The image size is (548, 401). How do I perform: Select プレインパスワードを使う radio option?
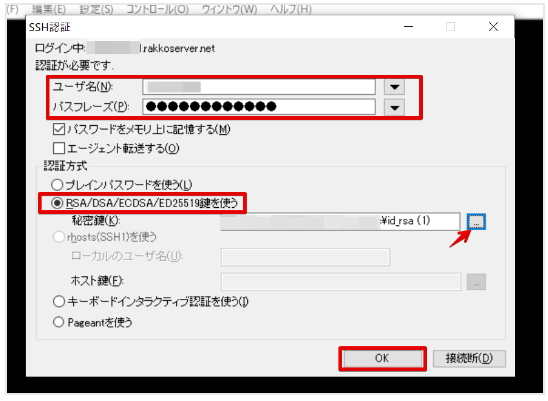pos(57,185)
